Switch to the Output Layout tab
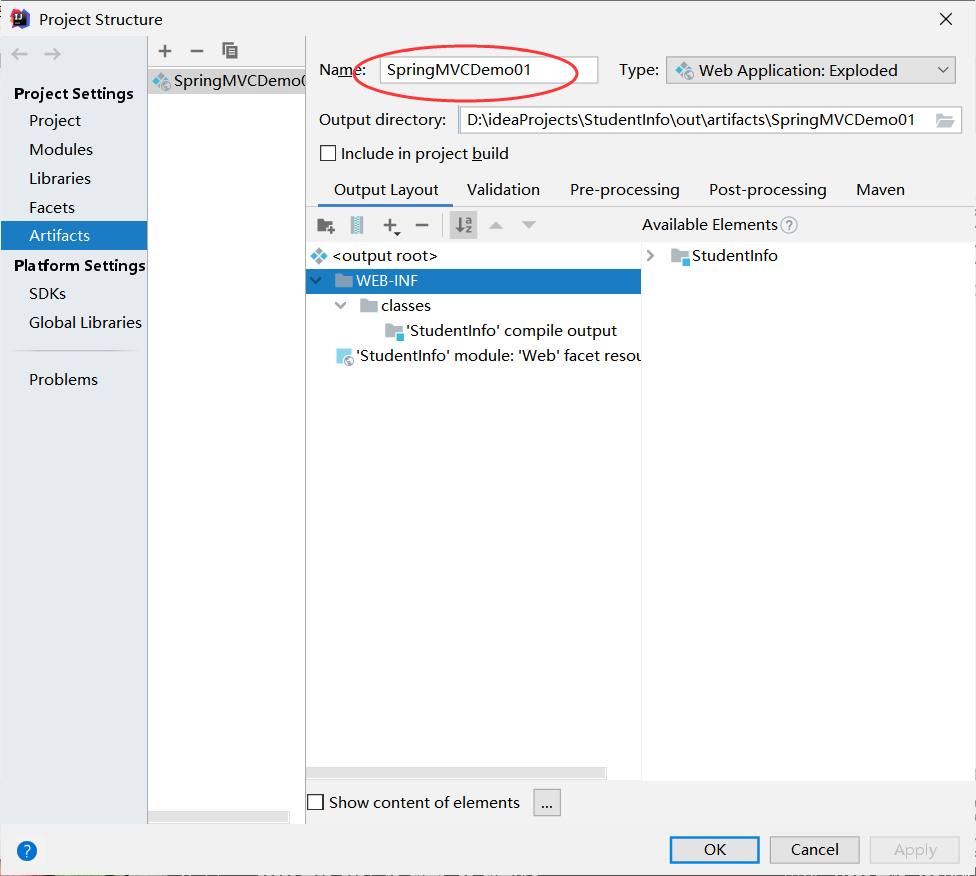The image size is (976, 876). (386, 190)
